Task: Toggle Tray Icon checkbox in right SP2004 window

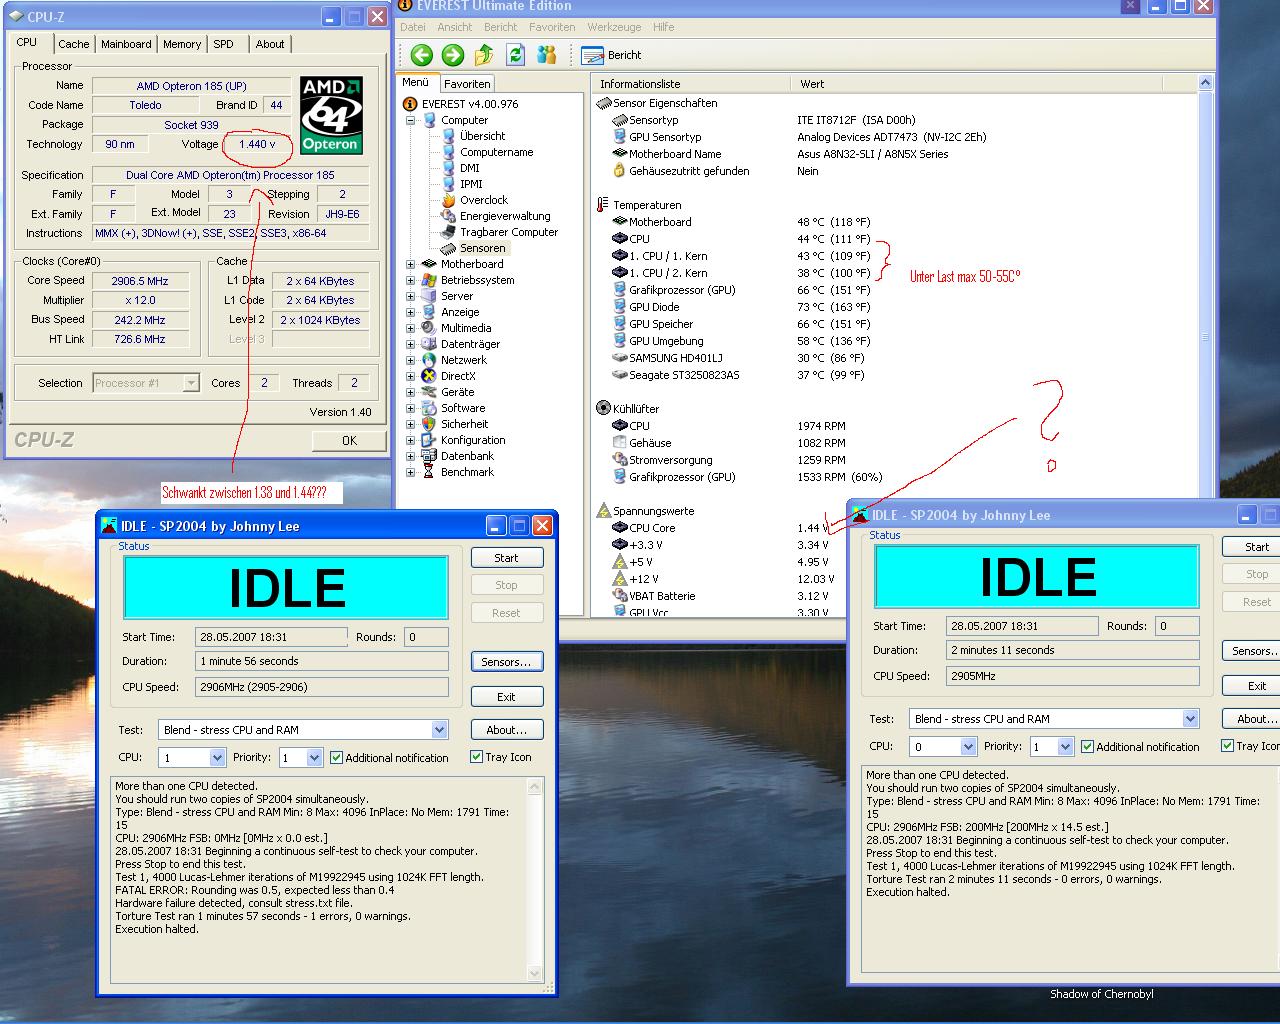Action: click(1227, 746)
